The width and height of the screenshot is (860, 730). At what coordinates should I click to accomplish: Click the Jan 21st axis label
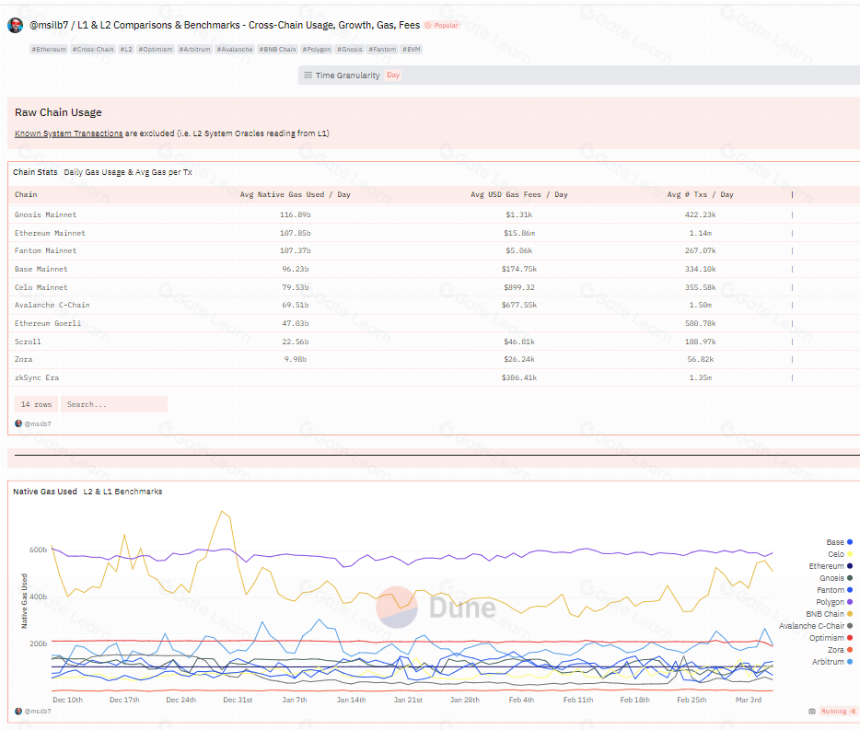point(408,700)
